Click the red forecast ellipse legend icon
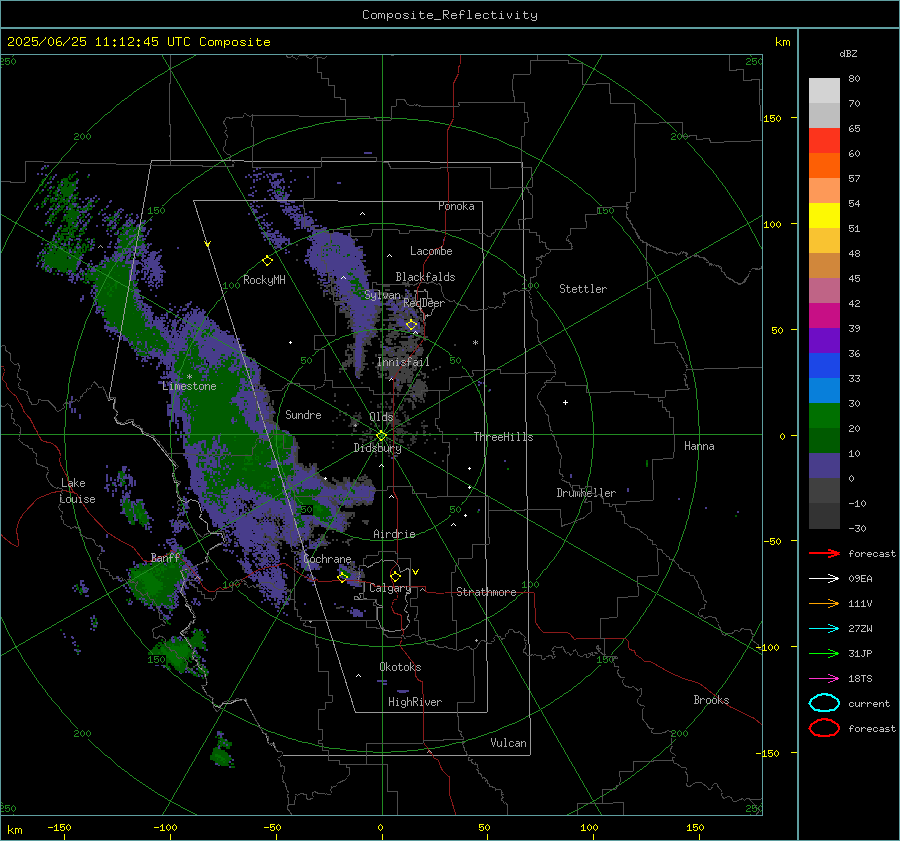 click(x=824, y=728)
